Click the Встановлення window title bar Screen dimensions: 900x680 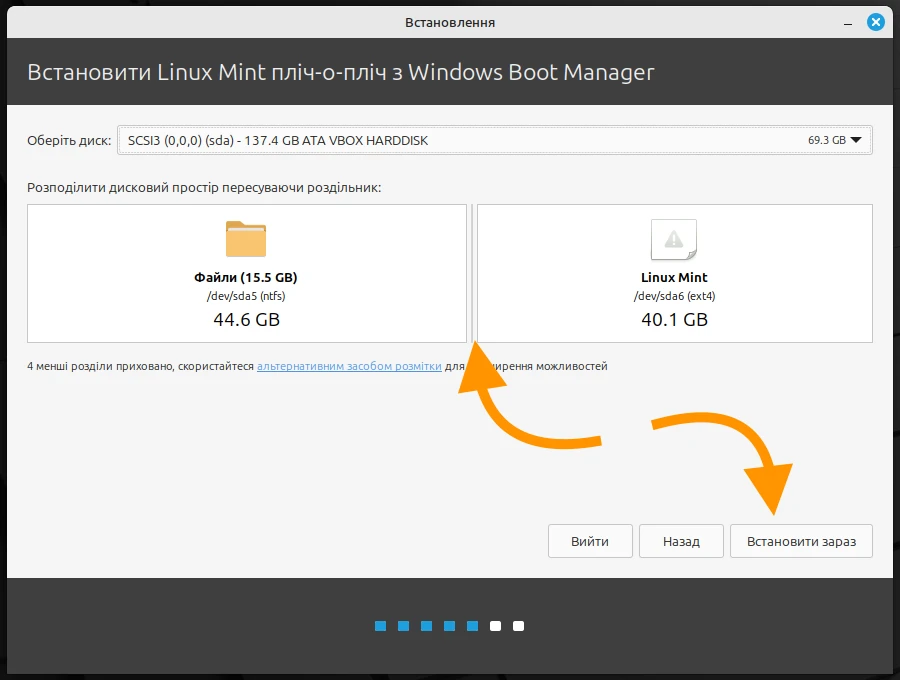(x=450, y=22)
